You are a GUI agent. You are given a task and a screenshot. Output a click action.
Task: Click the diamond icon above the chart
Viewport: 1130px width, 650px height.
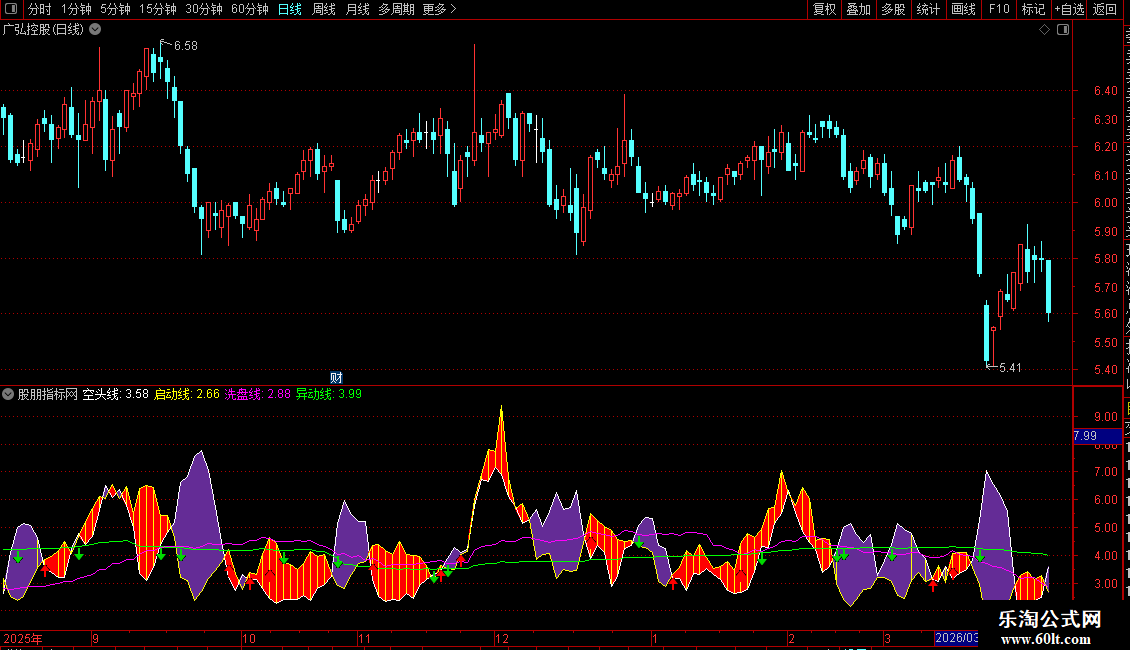coord(1044,30)
